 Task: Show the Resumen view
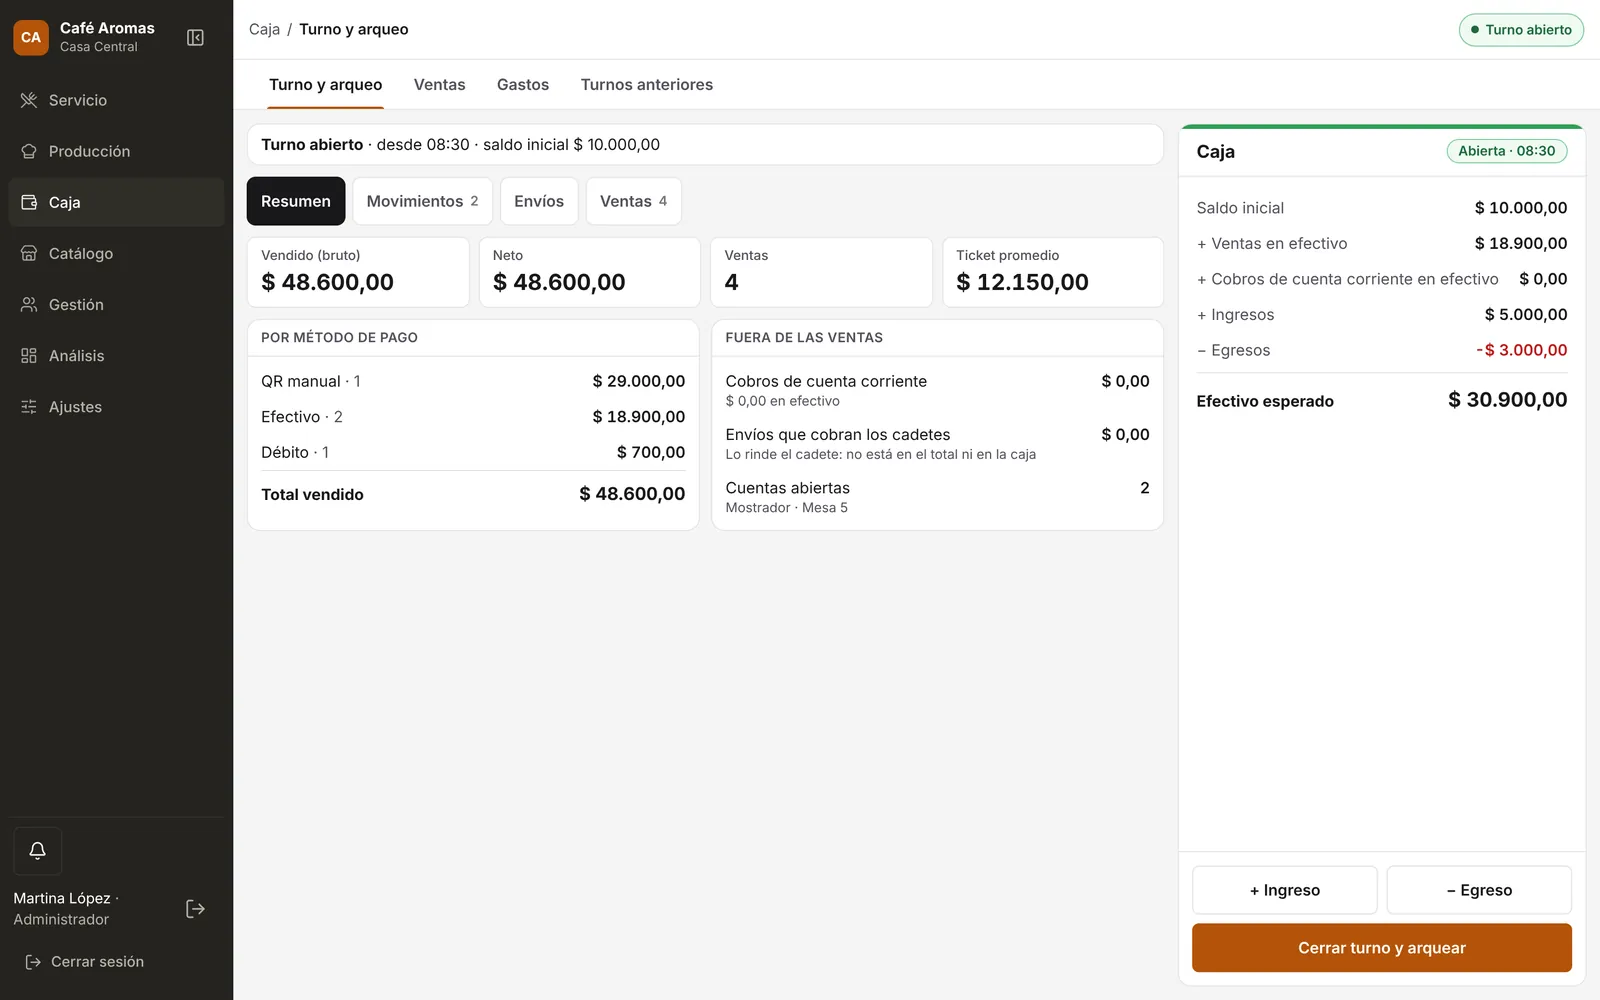[296, 201]
